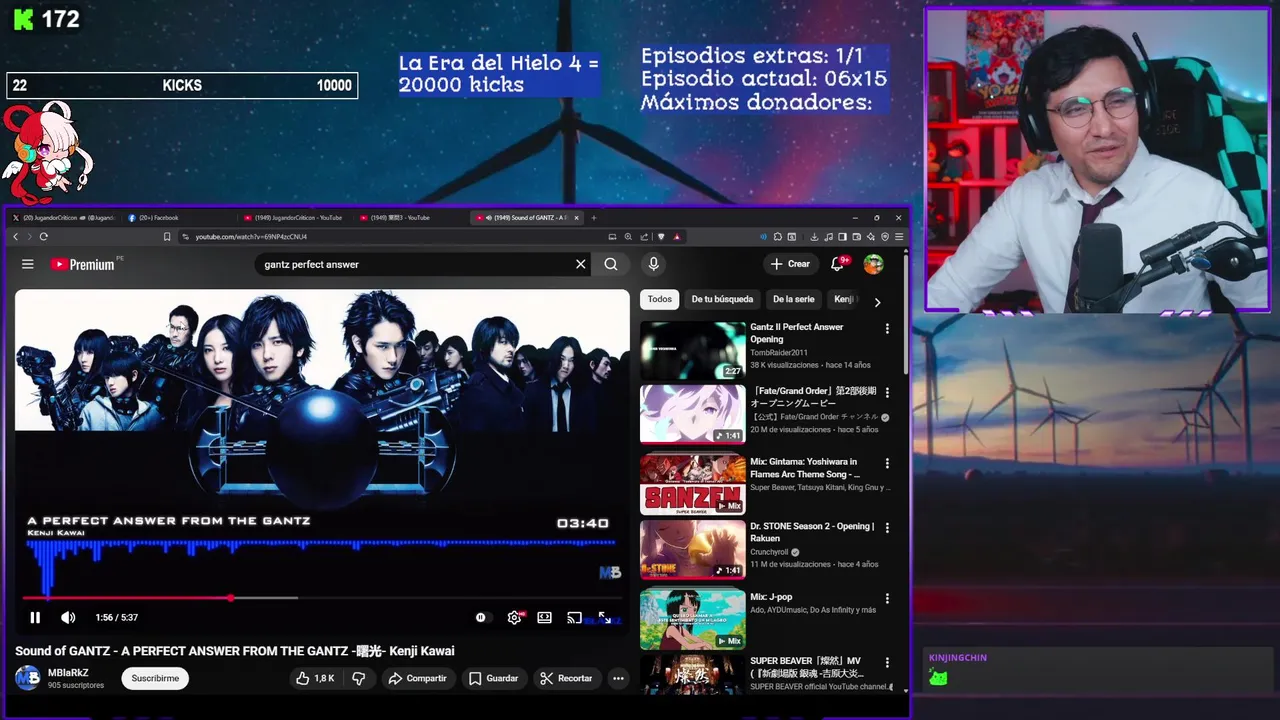Screen dimensions: 1280x720
Task: Open a new browser tab with plus
Action: click(x=594, y=217)
